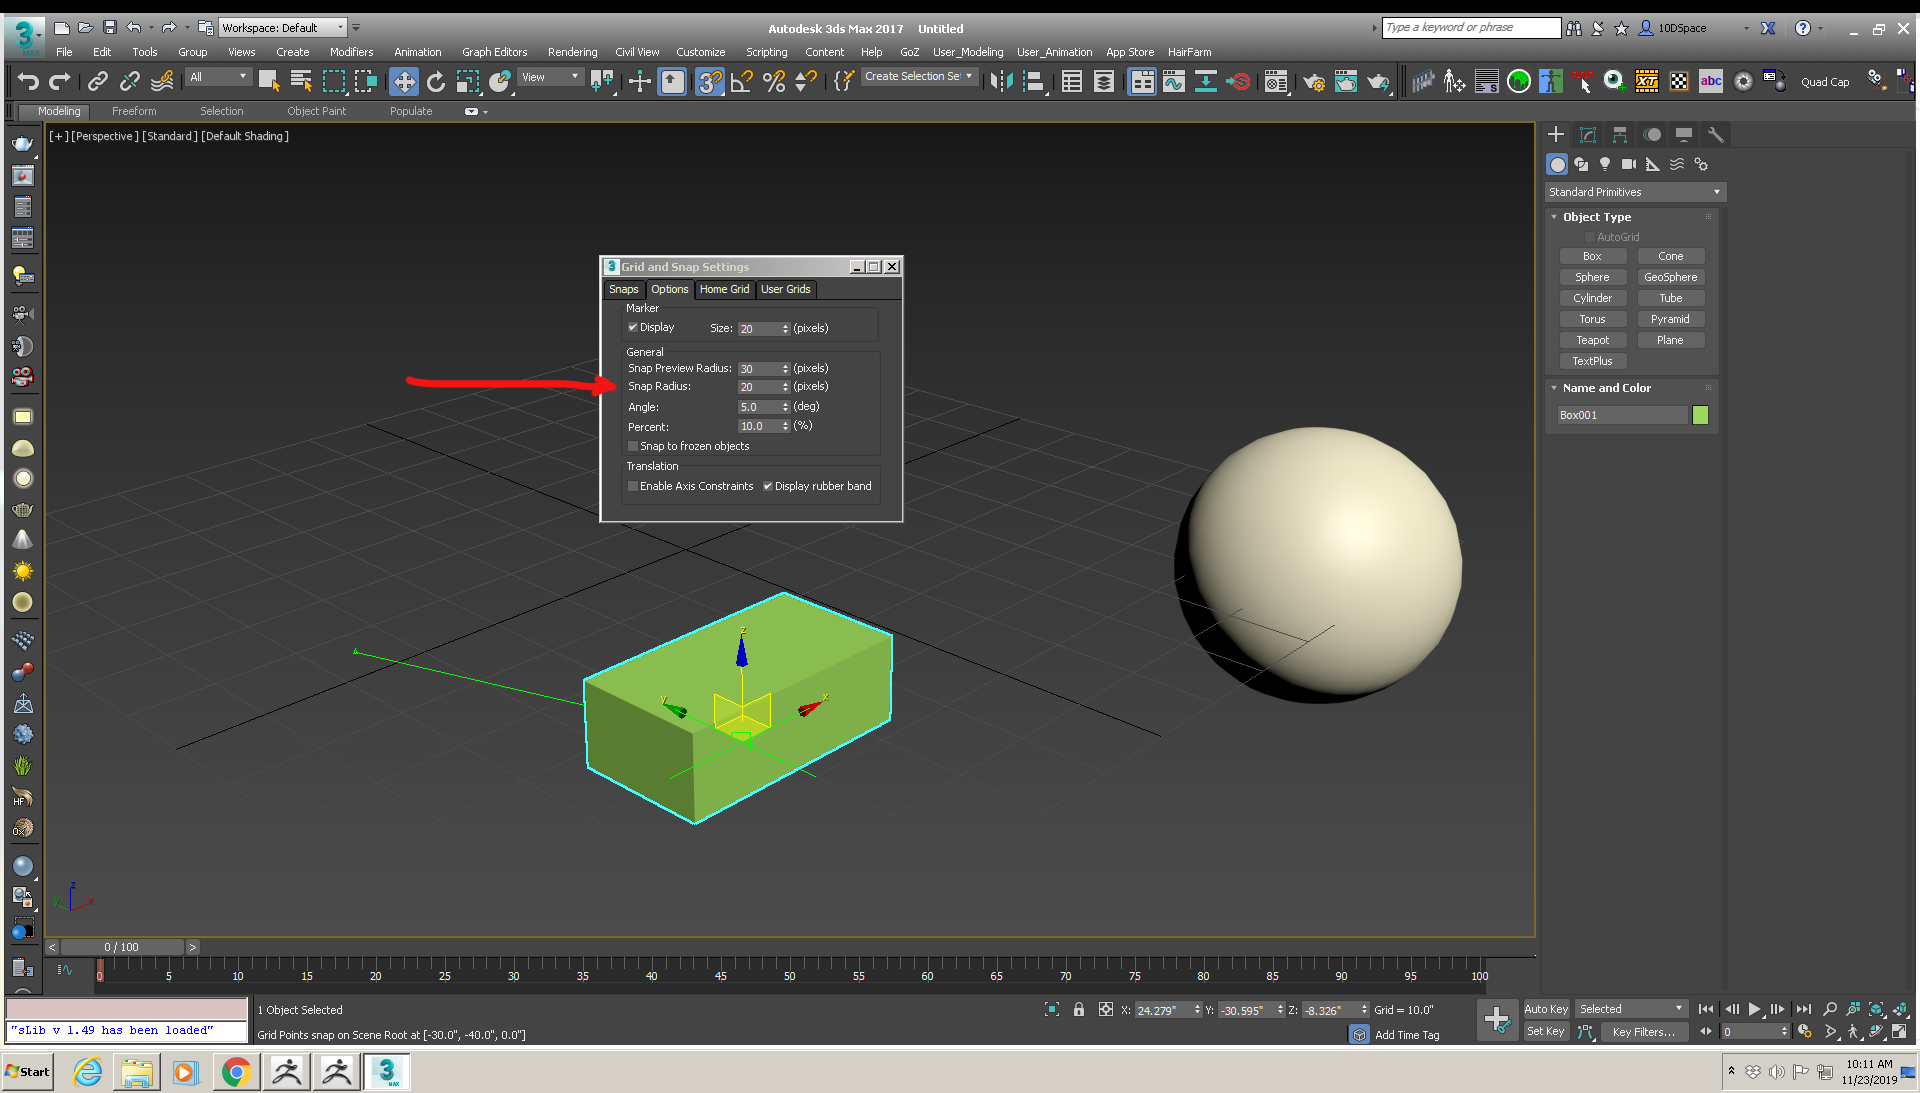Activate the Select and Rotate tool
Screen dimensions: 1920x1093
(436, 82)
